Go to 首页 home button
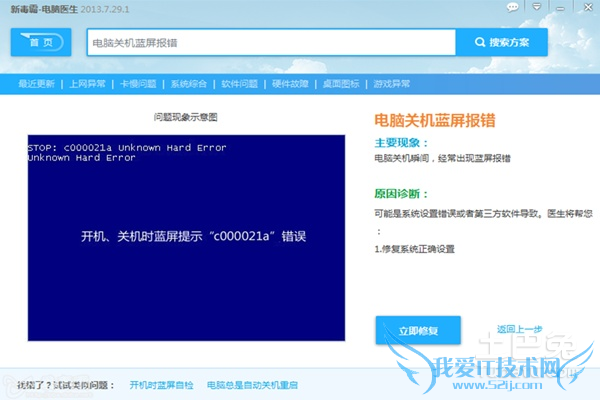The height and width of the screenshot is (400, 600). (x=41, y=42)
